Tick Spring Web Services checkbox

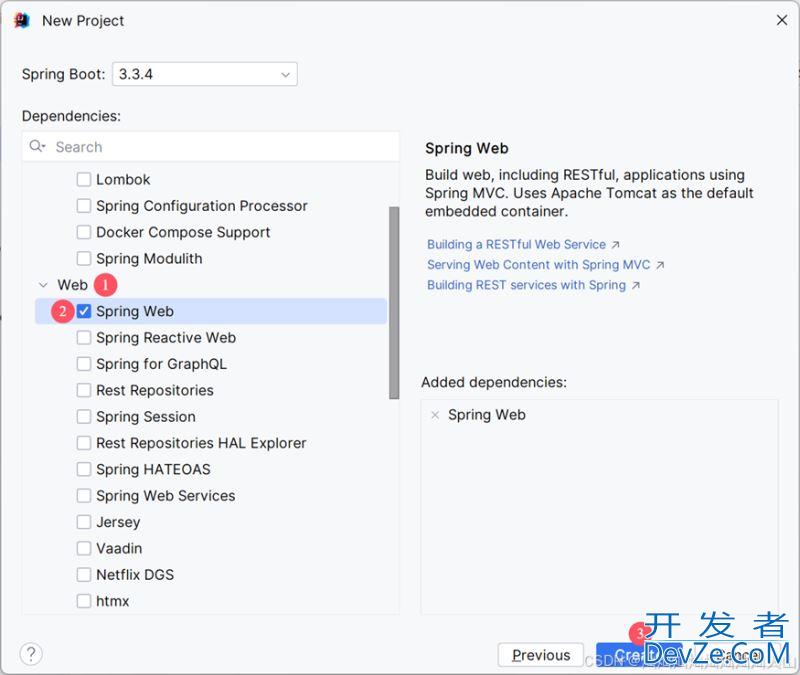(84, 495)
